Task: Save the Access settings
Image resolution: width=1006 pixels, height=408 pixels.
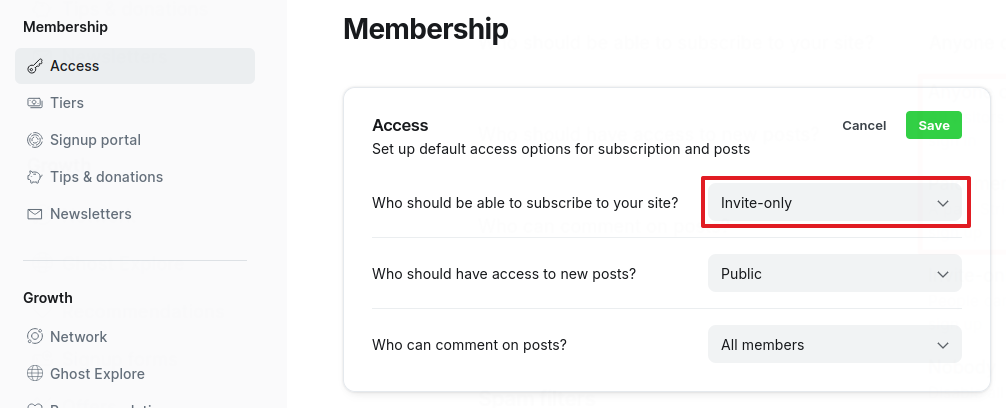Action: click(x=933, y=125)
